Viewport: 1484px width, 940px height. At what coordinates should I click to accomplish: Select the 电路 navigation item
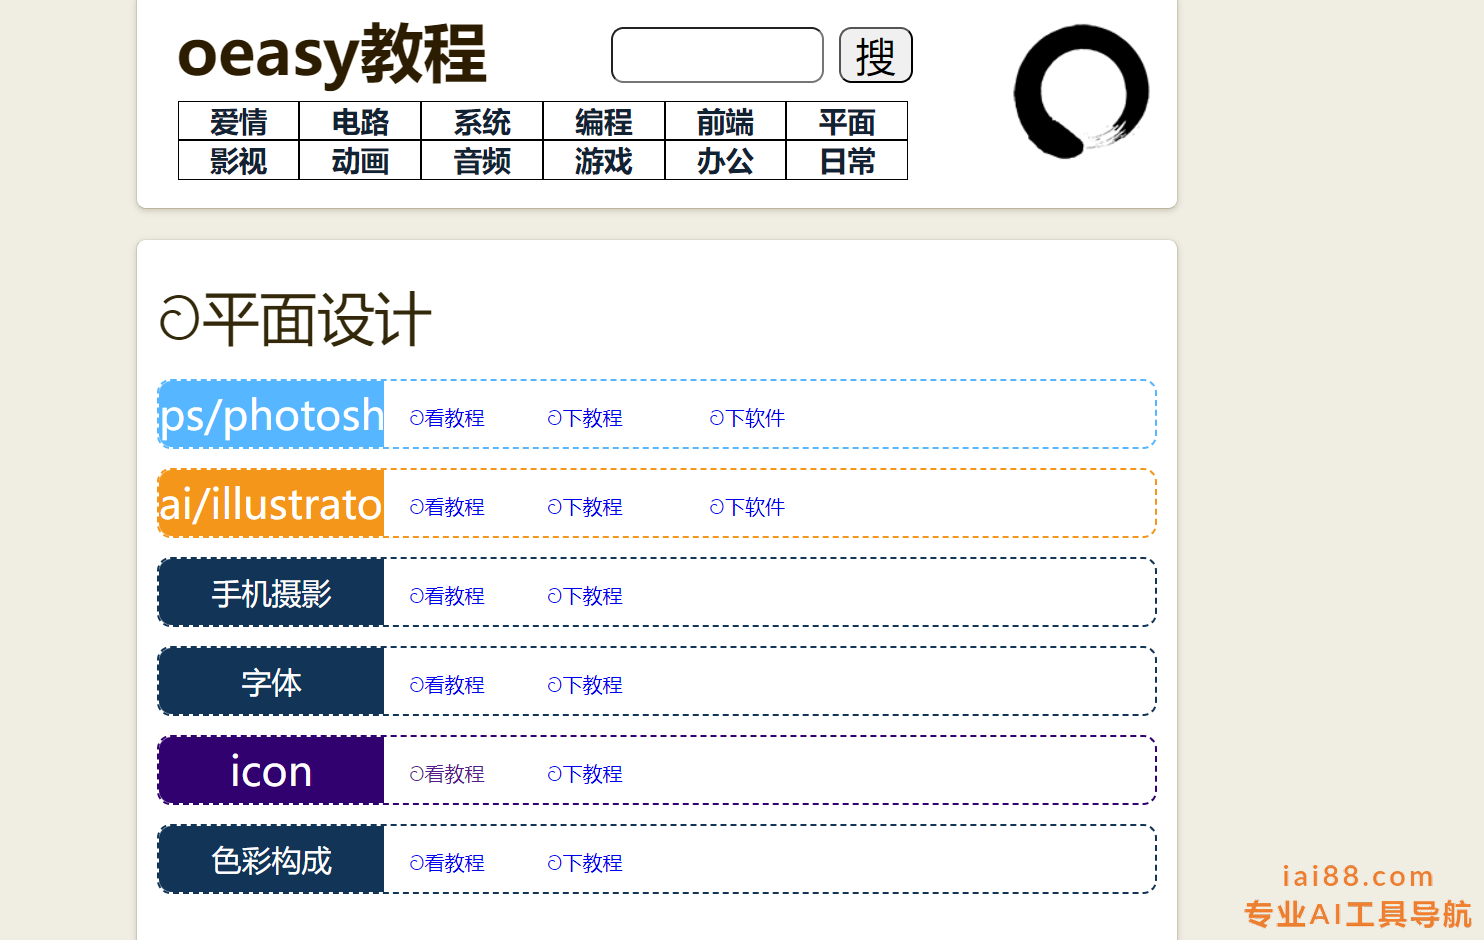click(x=360, y=122)
